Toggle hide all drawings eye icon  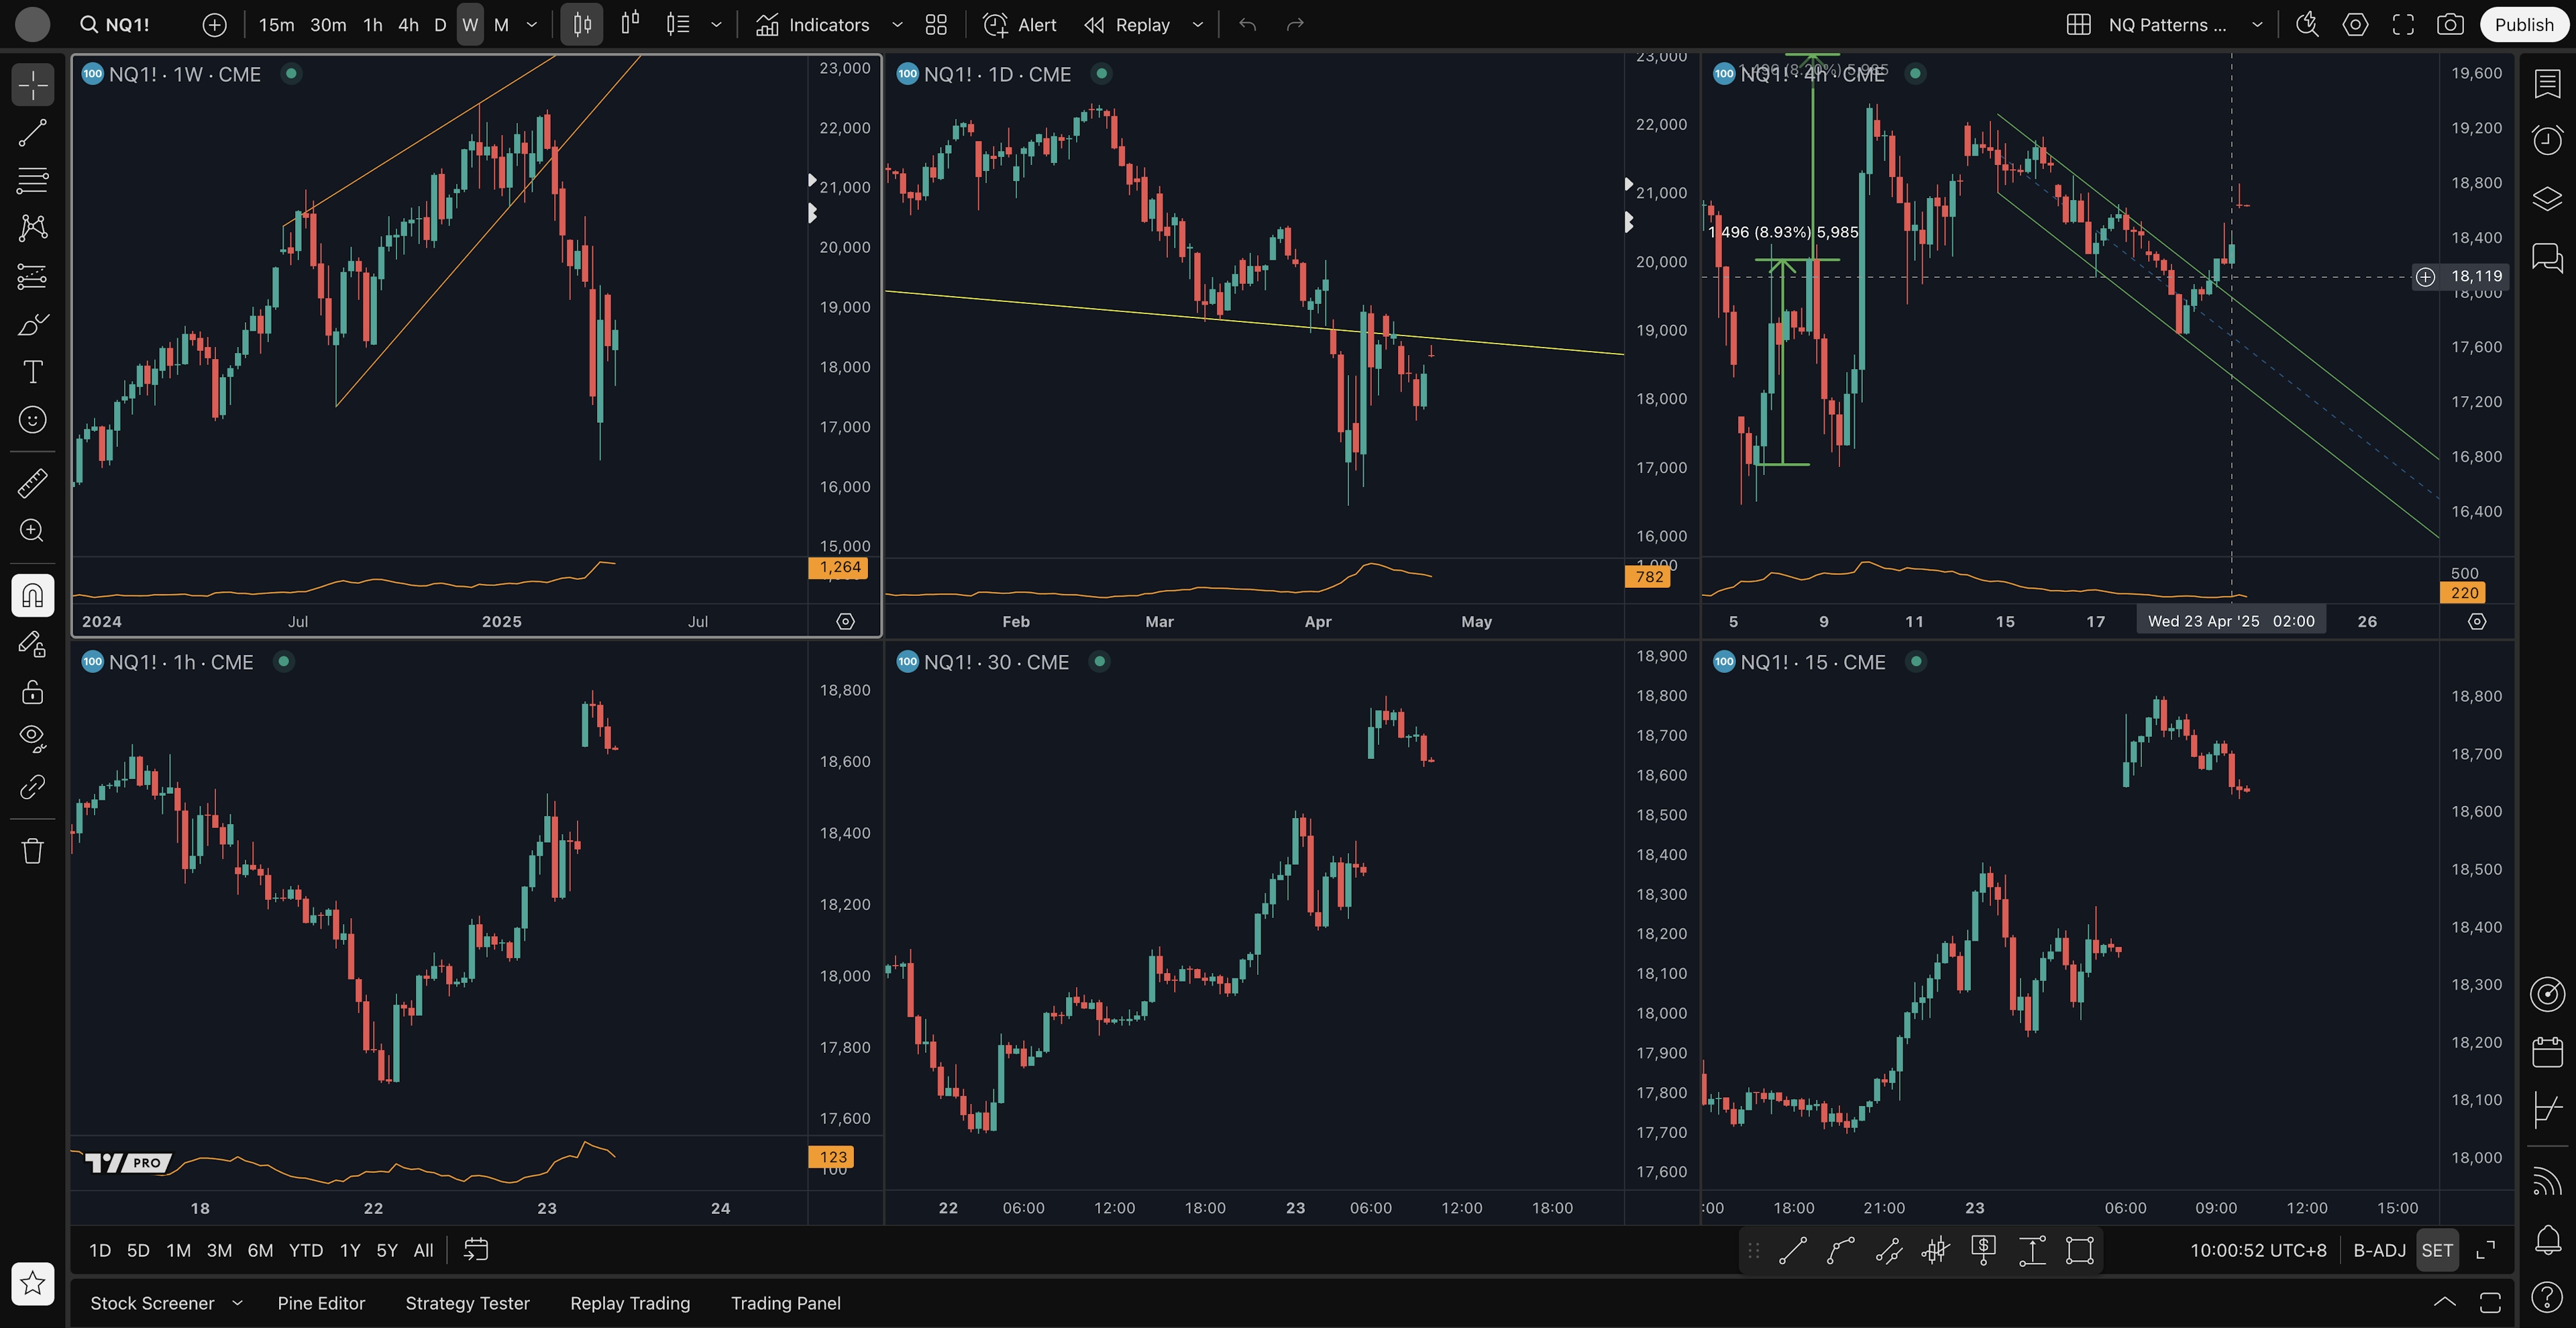32,738
